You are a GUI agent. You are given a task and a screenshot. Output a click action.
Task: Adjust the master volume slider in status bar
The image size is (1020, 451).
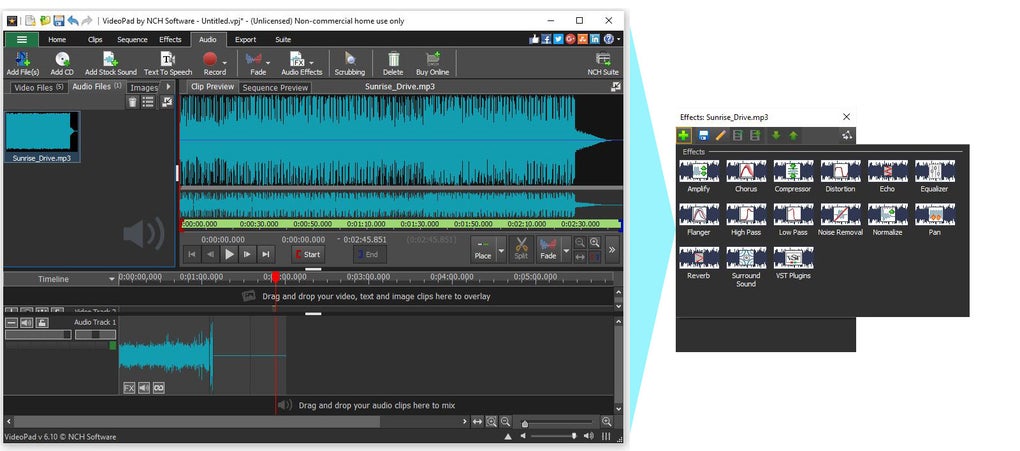[555, 436]
